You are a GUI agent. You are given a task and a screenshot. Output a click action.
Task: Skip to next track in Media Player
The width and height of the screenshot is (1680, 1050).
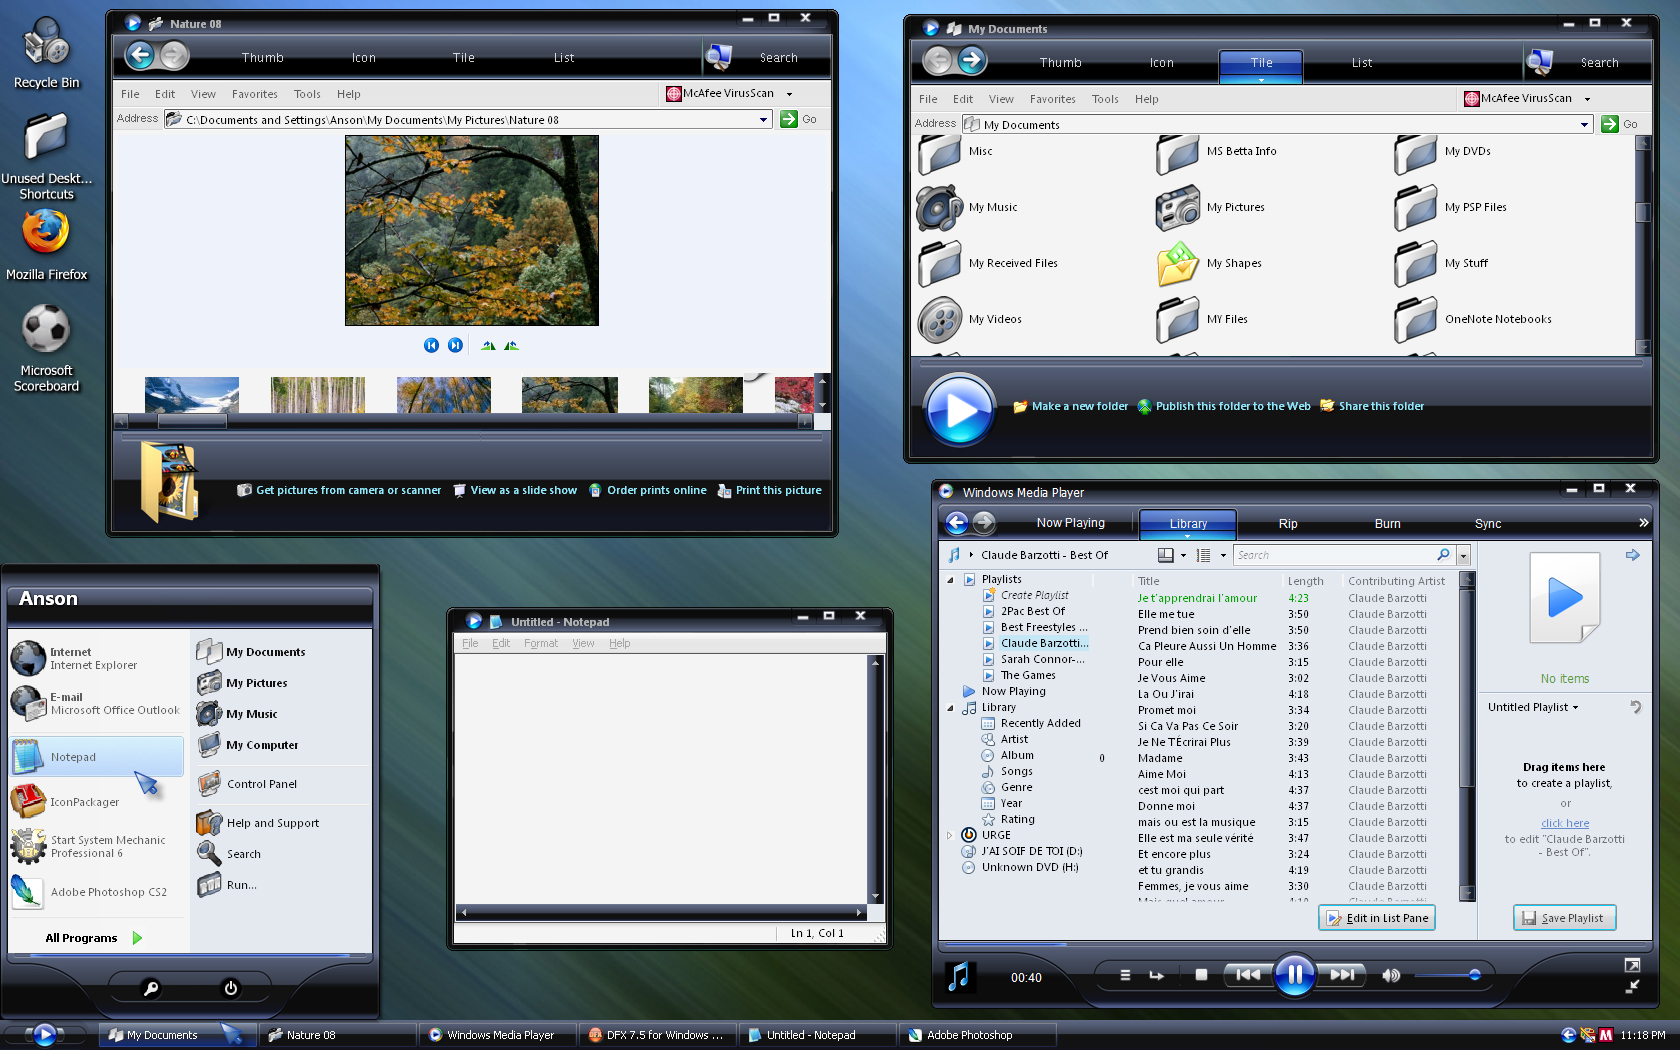[x=1341, y=975]
